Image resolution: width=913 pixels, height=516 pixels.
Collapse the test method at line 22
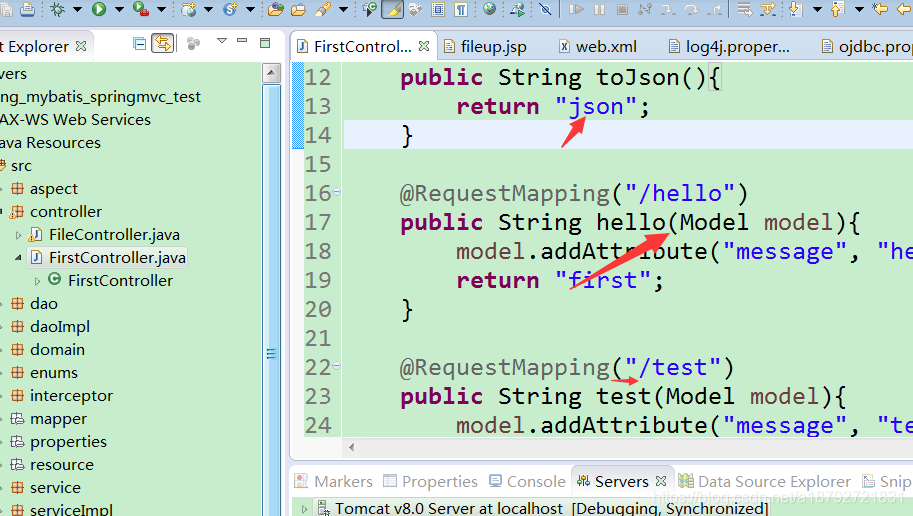337,366
